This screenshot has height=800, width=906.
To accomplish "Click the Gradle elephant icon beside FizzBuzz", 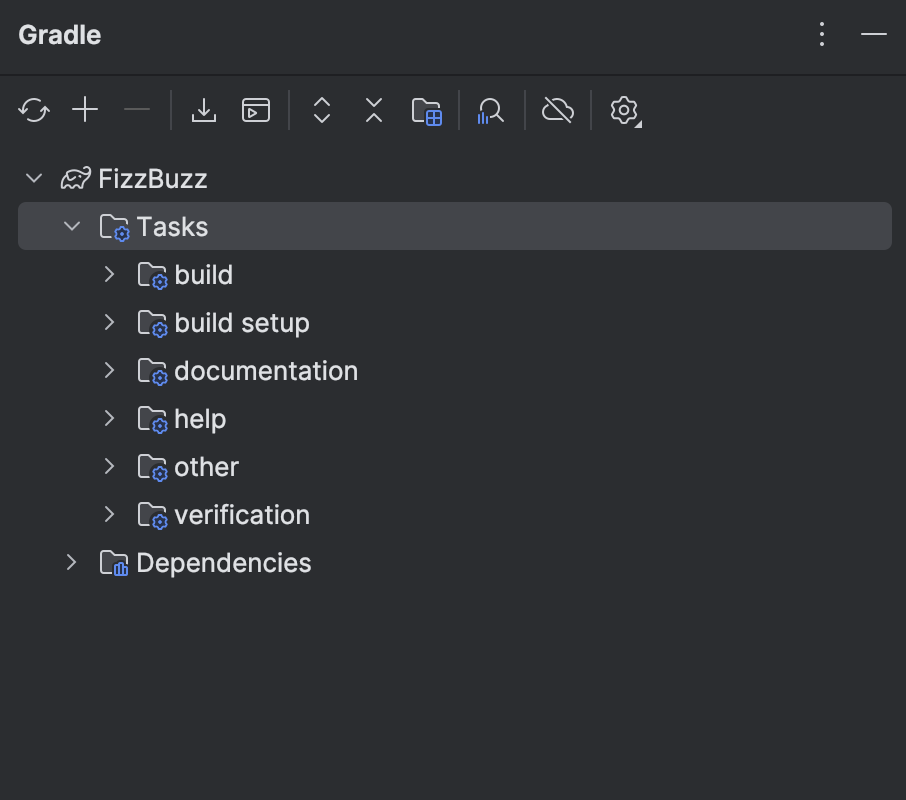I will [74, 178].
